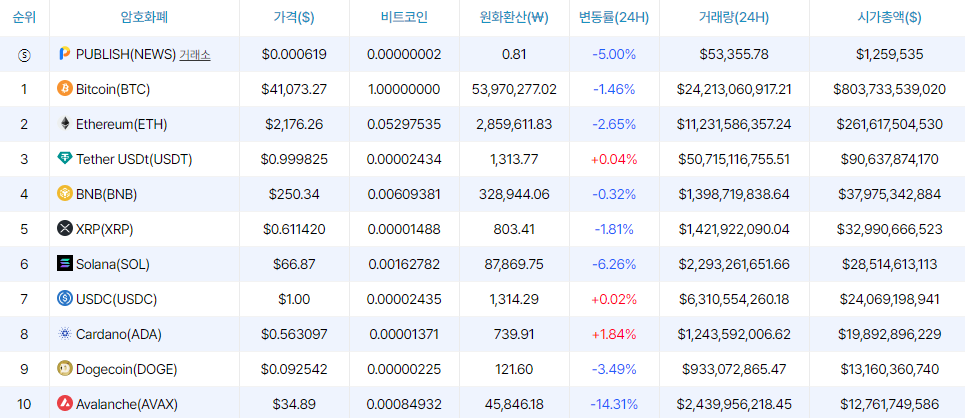
Task: Click the USDC blue logo icon
Action: 65,299
